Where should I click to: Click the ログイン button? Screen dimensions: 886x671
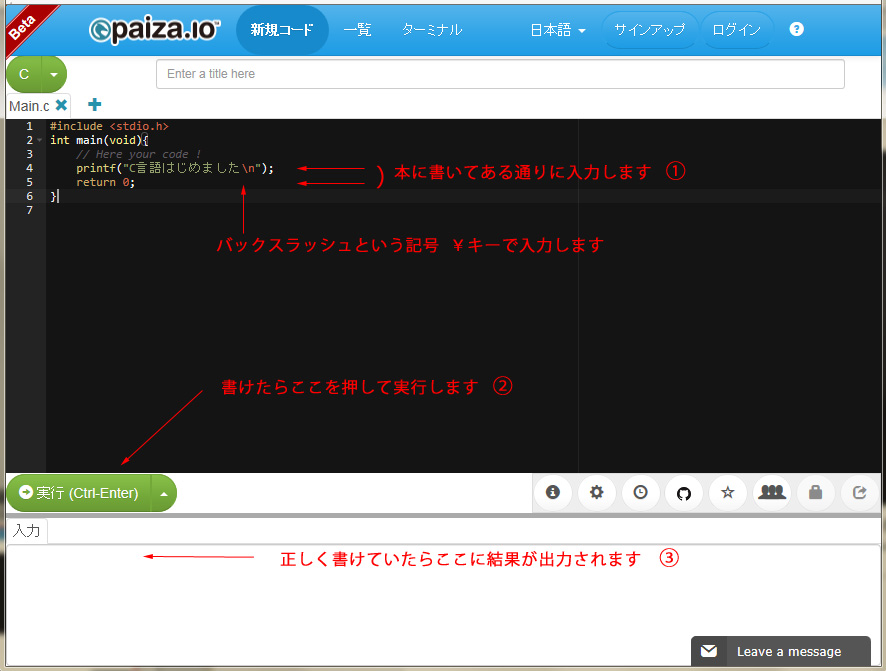click(736, 30)
